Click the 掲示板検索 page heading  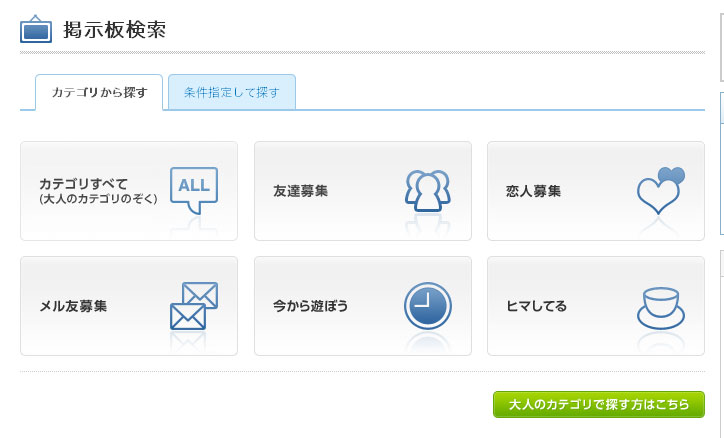point(115,30)
